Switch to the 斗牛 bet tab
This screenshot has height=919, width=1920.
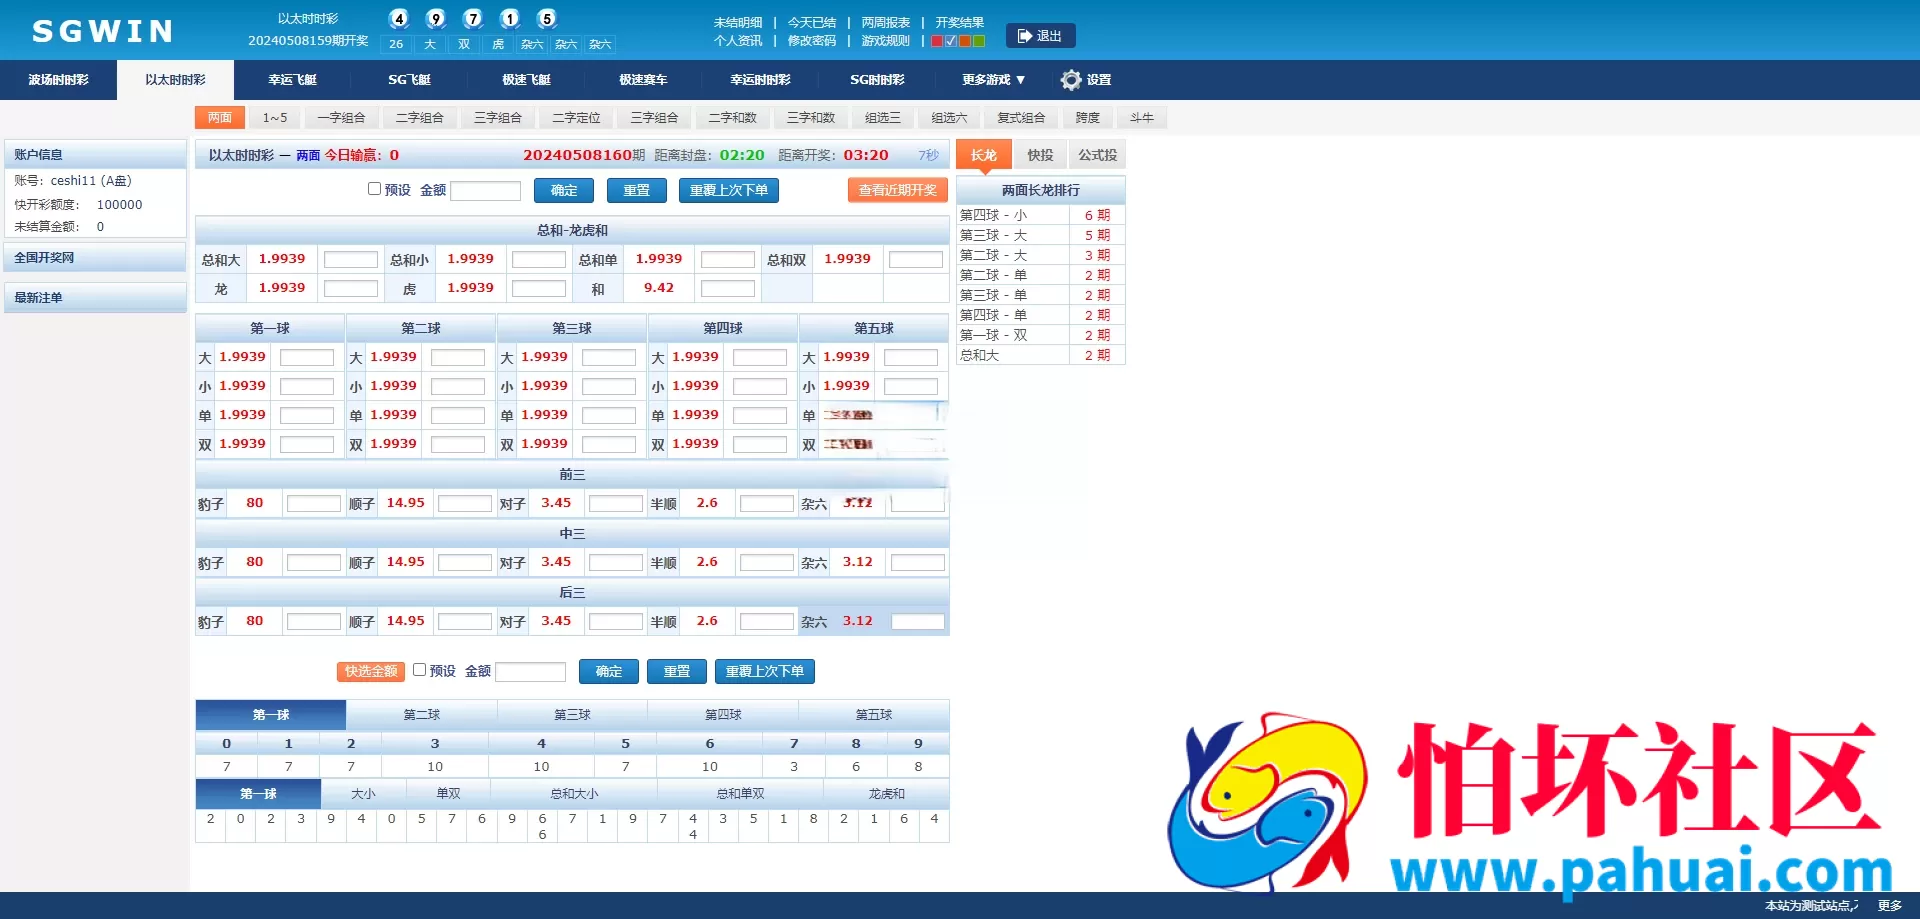click(x=1142, y=118)
